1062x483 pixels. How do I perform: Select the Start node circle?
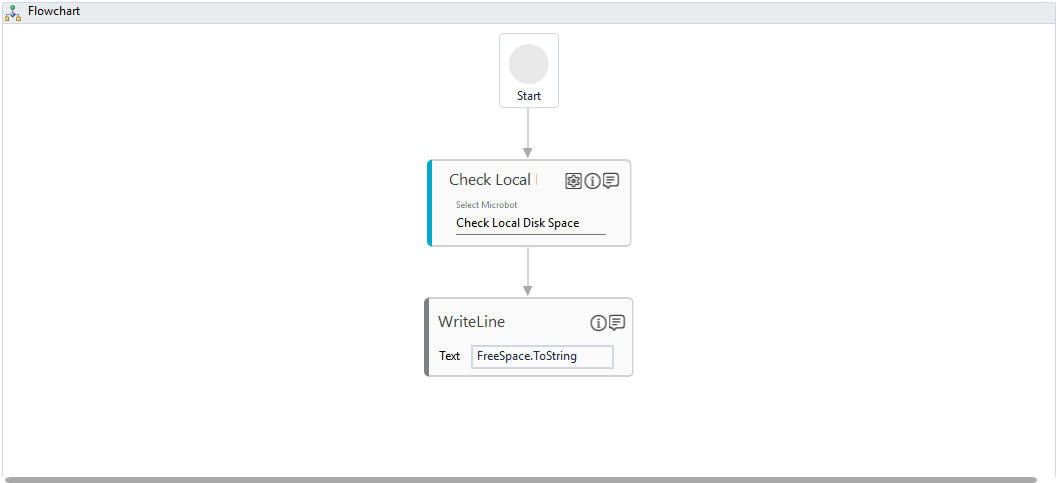[528, 64]
